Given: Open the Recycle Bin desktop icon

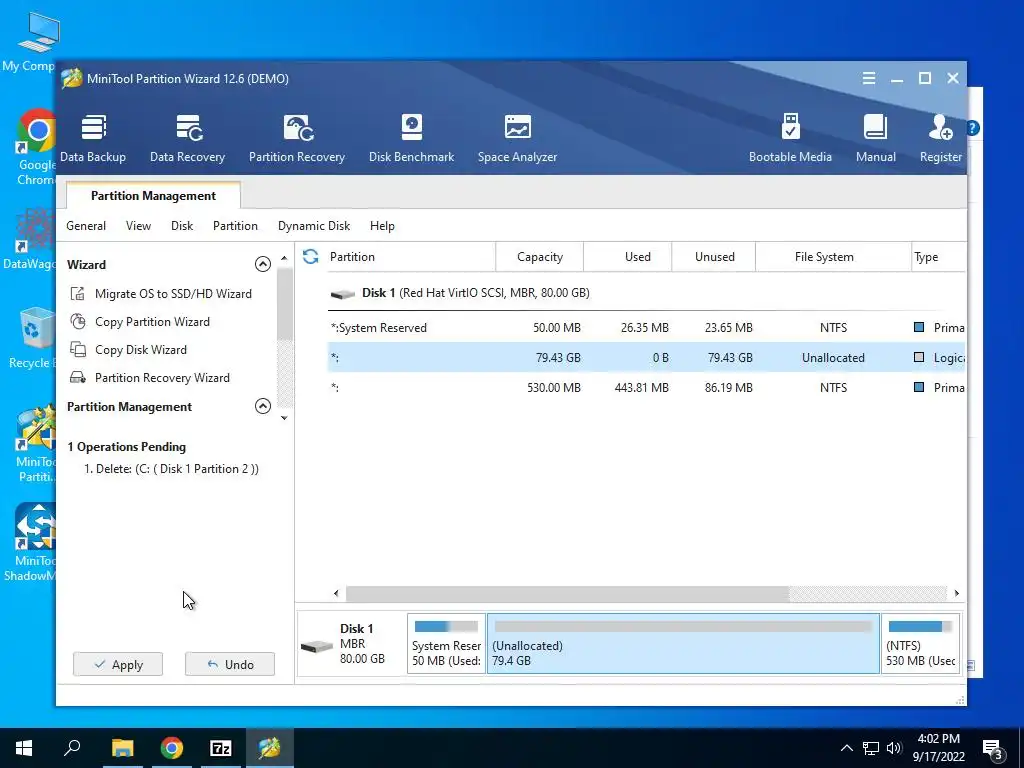Looking at the screenshot, I should click(x=33, y=338).
